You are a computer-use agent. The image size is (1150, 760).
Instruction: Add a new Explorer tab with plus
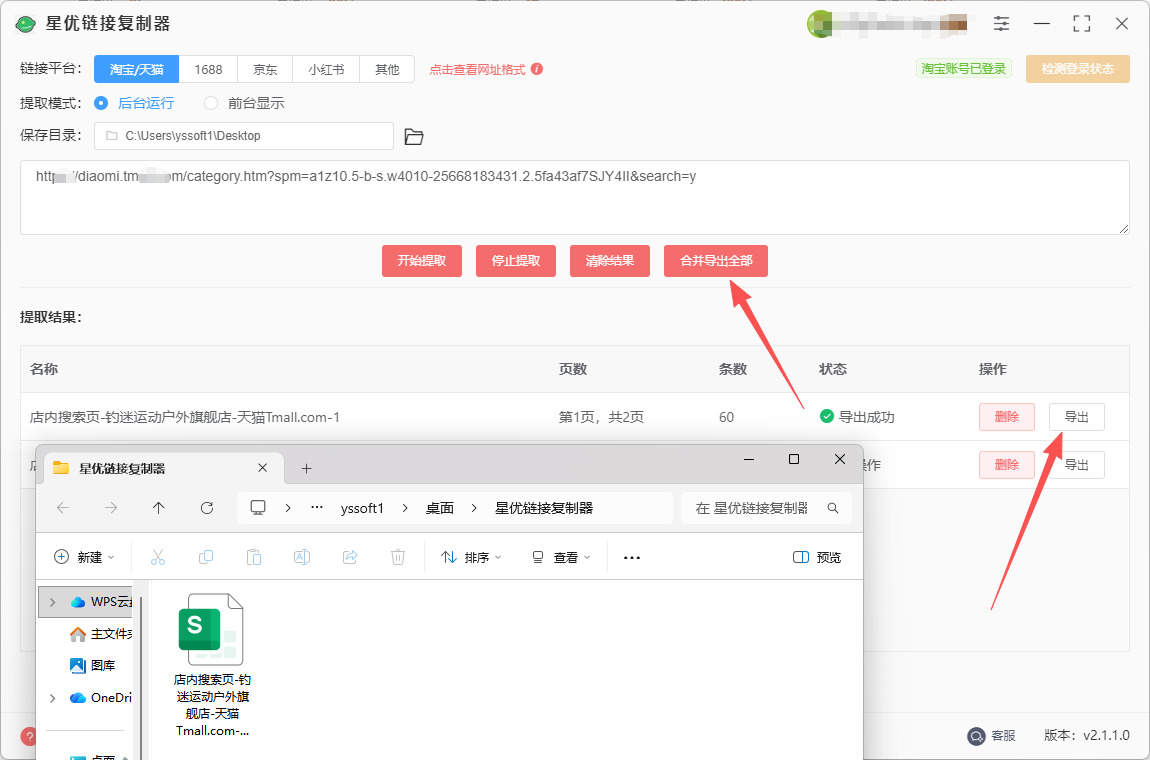tap(307, 468)
